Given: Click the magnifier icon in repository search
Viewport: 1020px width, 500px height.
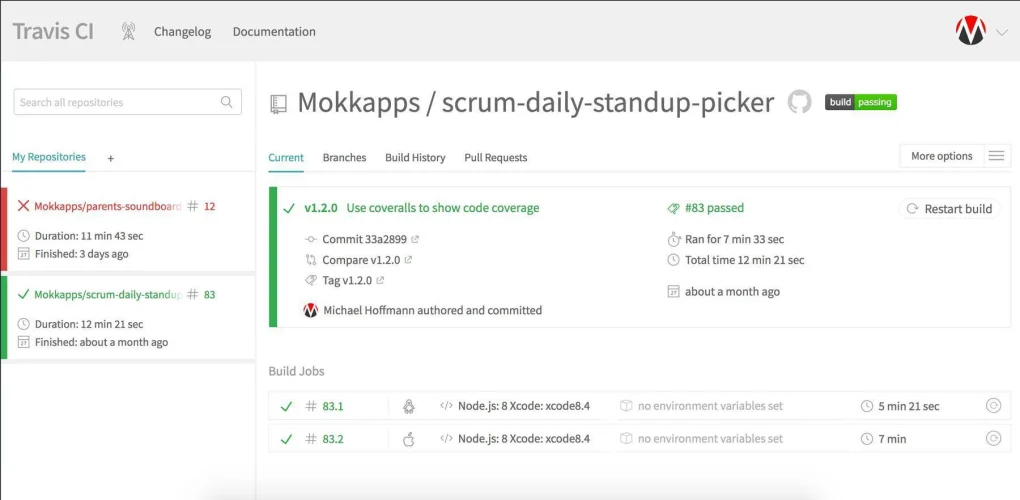Looking at the screenshot, I should click(x=226, y=102).
